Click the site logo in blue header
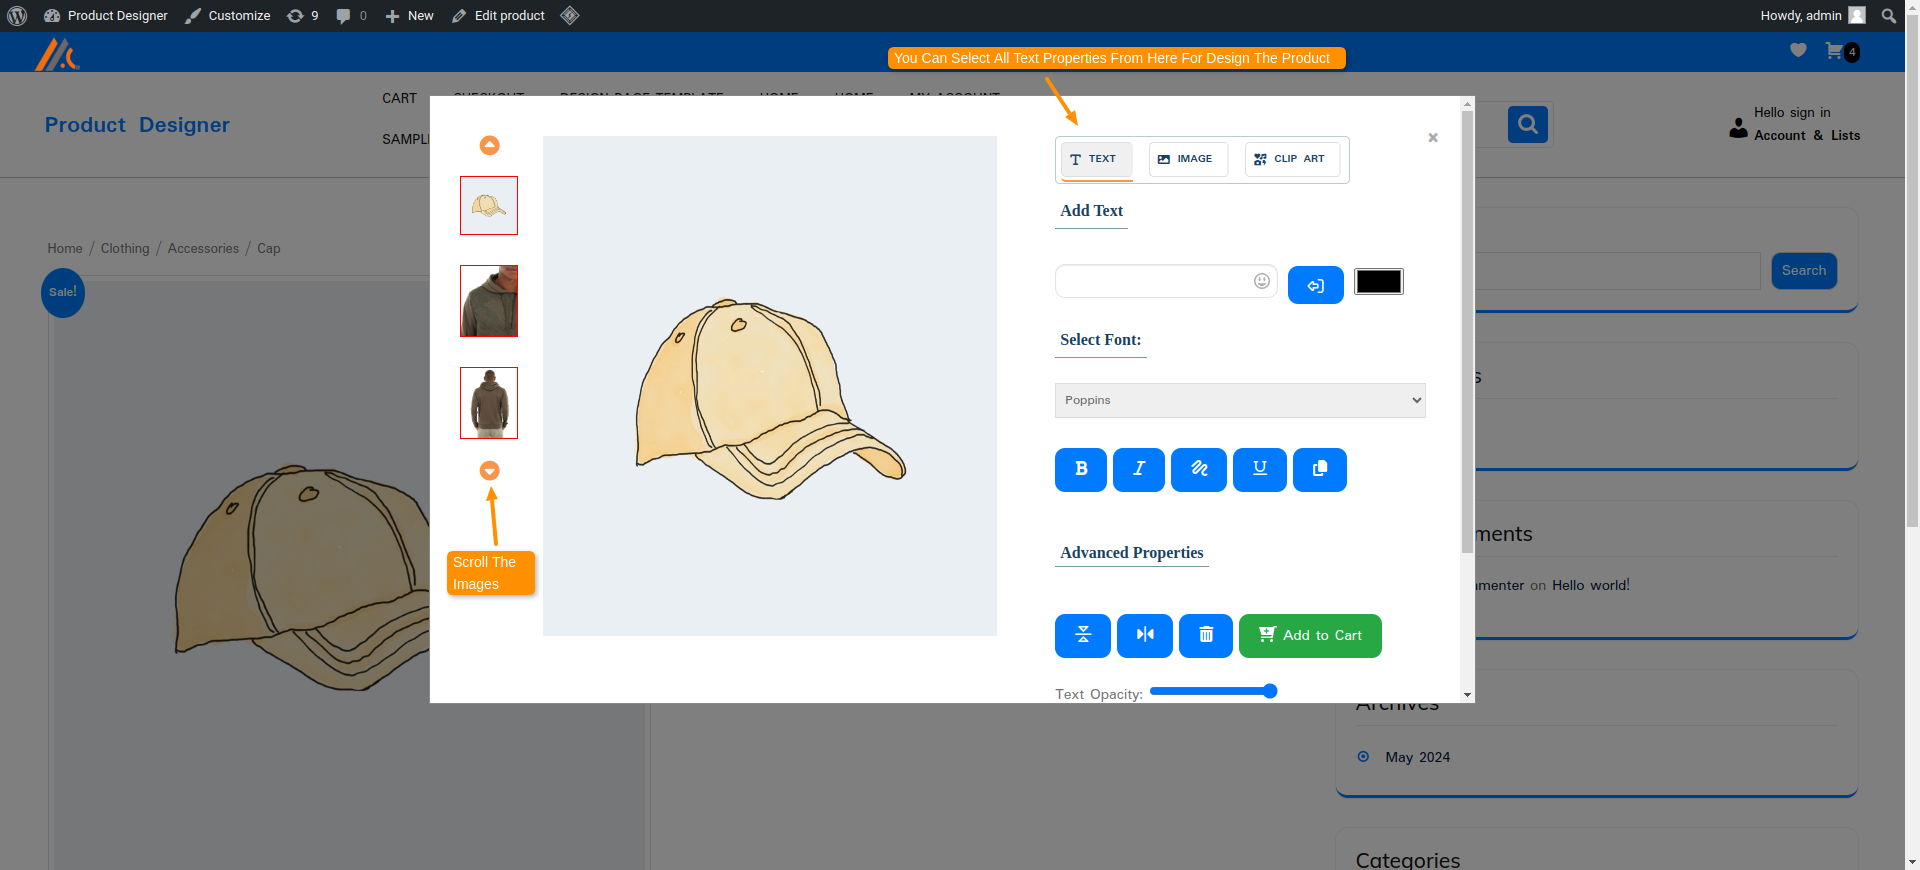This screenshot has width=1920, height=870. coord(57,54)
